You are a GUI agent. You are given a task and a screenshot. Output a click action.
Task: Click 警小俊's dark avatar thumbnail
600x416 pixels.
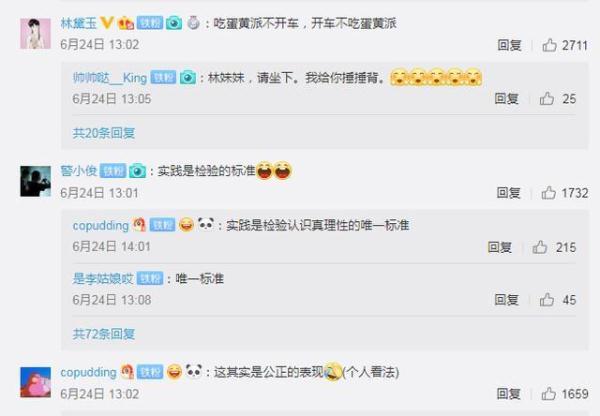[x=35, y=181]
